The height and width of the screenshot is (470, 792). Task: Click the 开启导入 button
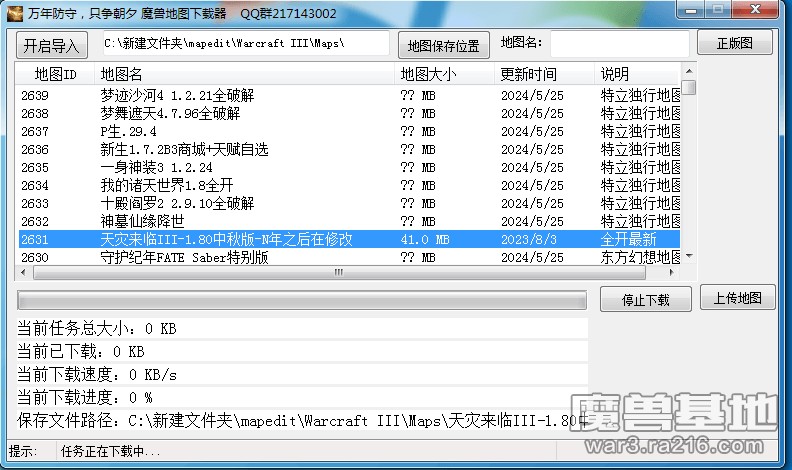point(52,46)
